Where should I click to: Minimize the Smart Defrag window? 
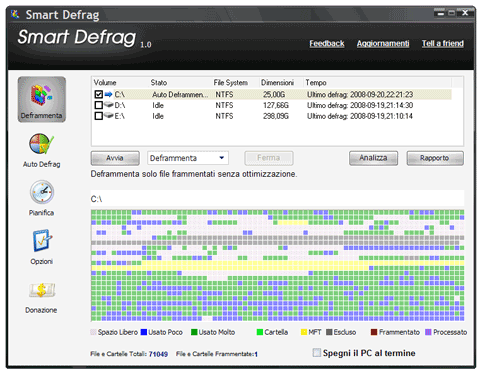(x=441, y=13)
